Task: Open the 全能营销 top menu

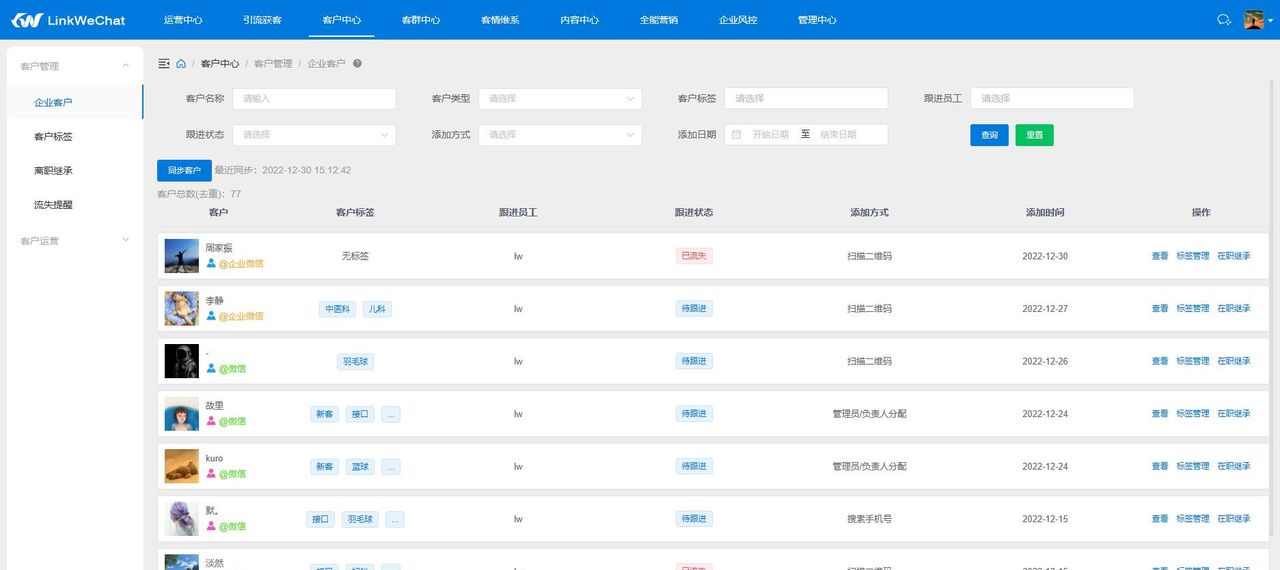Action: coord(658,20)
